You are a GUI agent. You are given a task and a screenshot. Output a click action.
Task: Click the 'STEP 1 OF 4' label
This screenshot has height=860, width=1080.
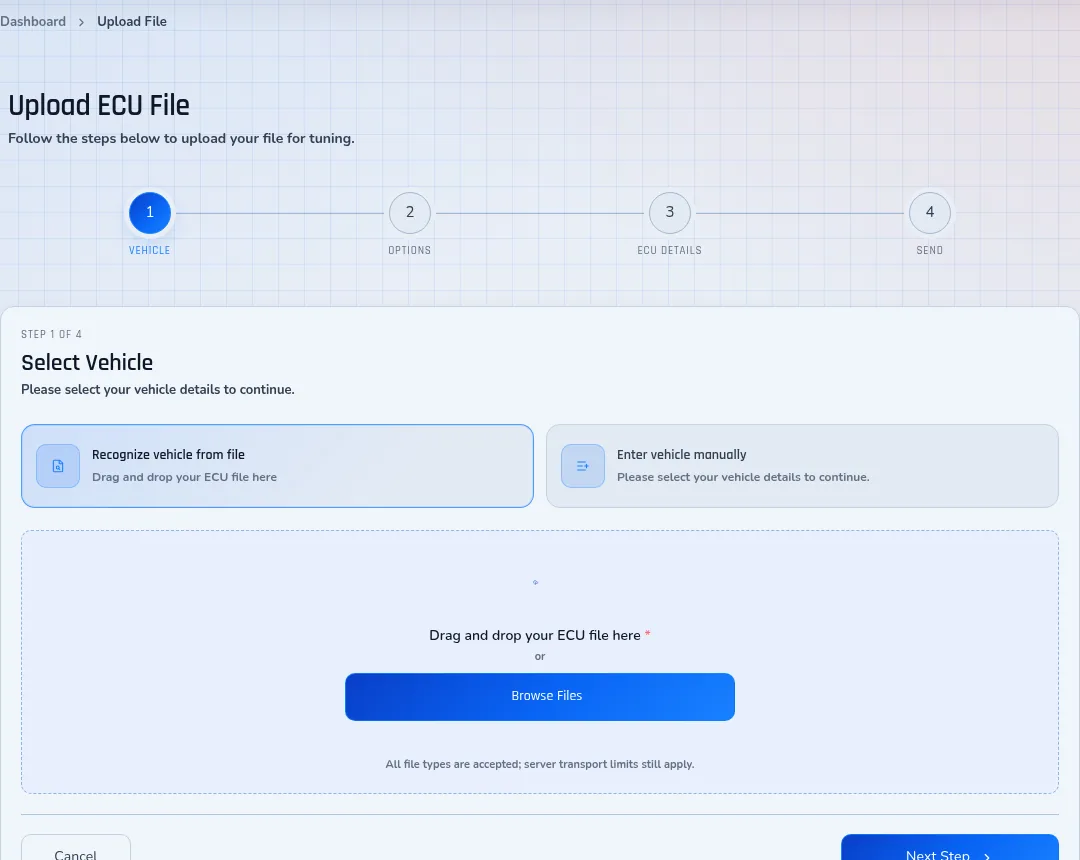click(x=52, y=334)
